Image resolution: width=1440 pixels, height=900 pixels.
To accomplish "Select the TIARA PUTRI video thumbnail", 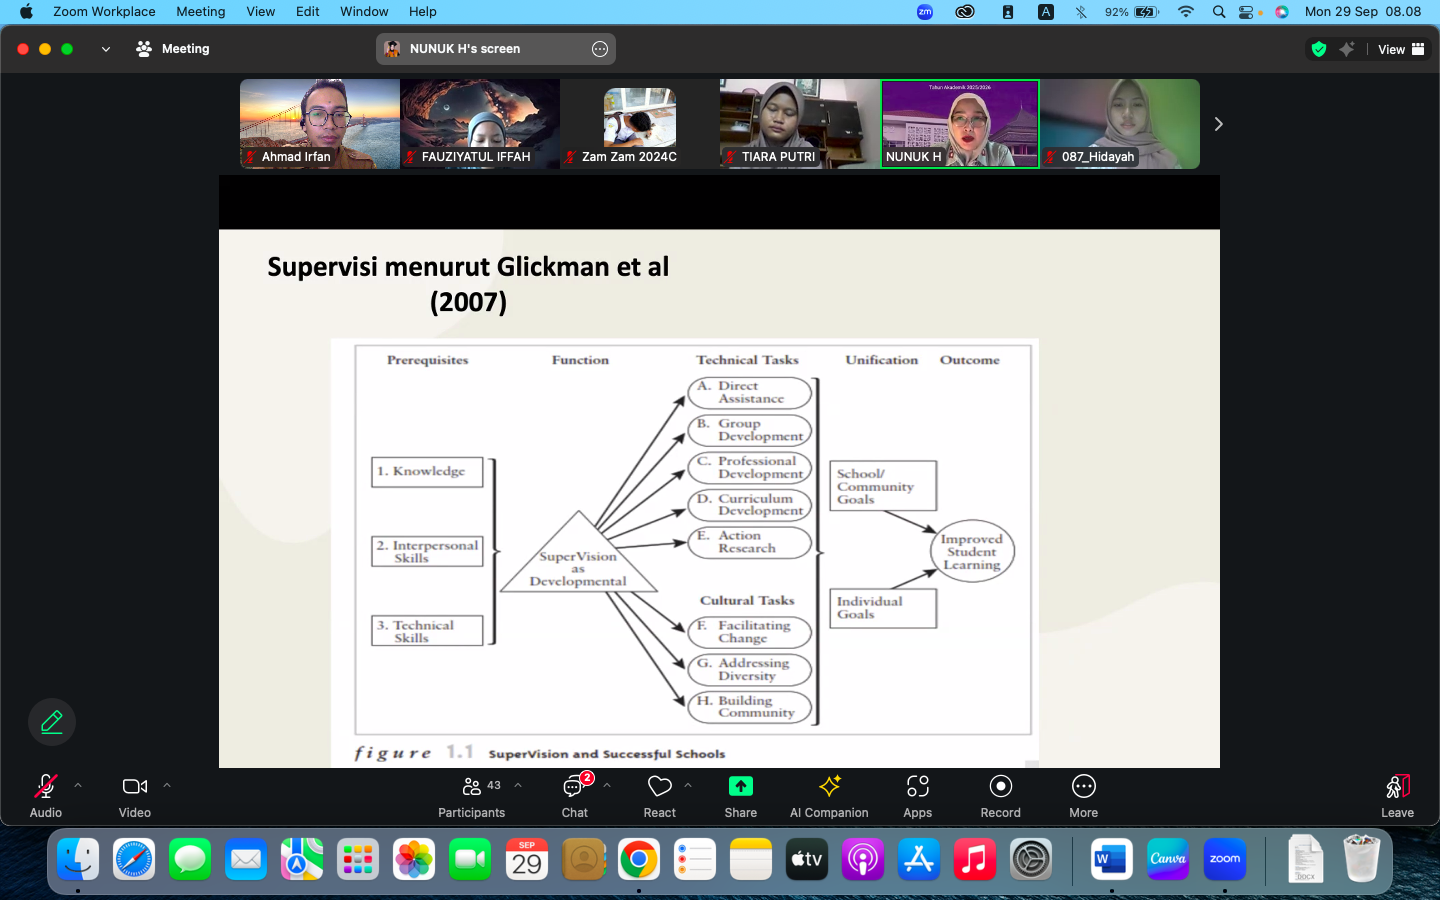I will [799, 124].
